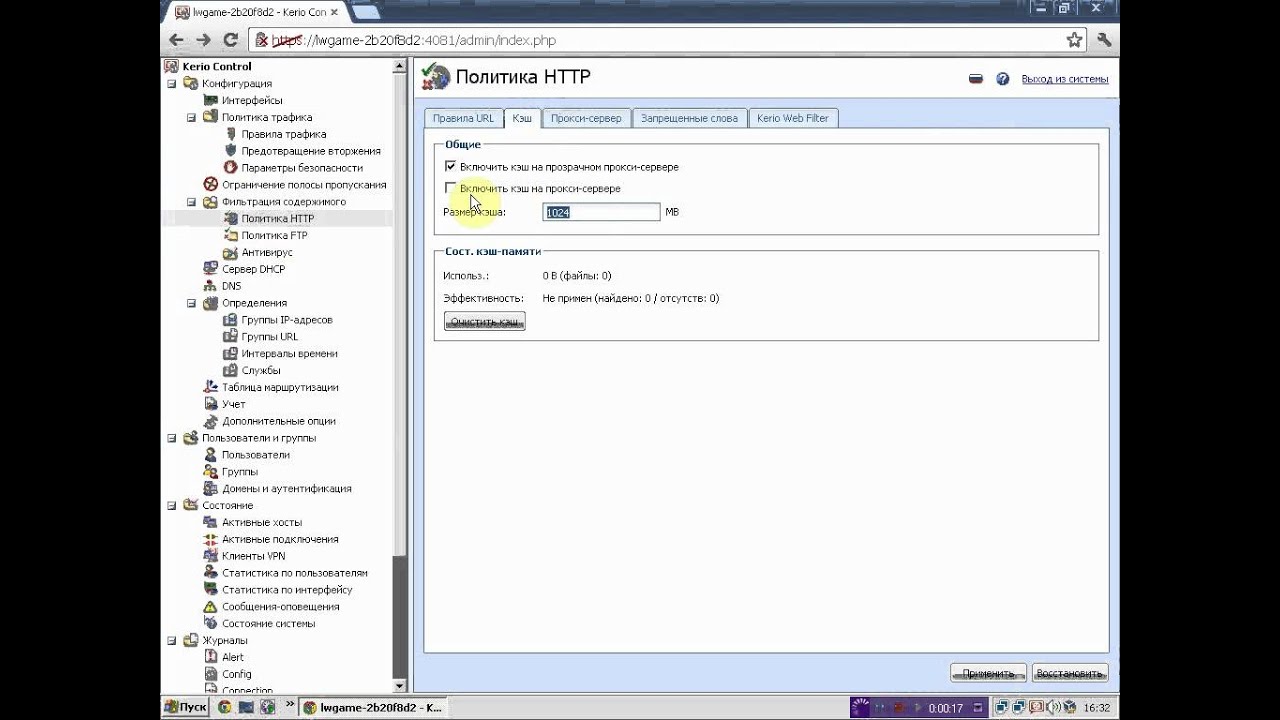This screenshot has width=1280, height=720.
Task: Open a new browser tab
Action: click(x=366, y=12)
